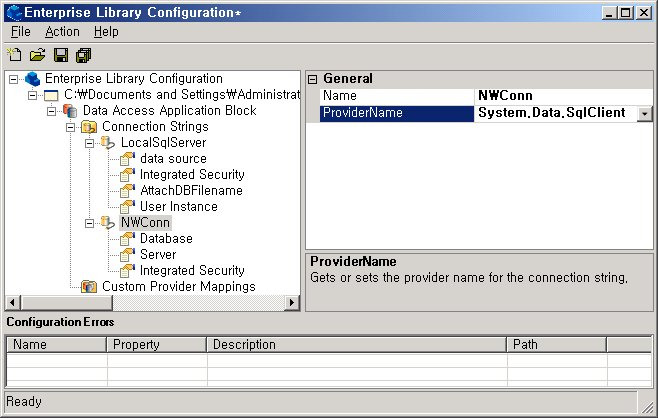The width and height of the screenshot is (658, 418).
Task: Select the AttachDBFilename tree item
Action: point(191,191)
